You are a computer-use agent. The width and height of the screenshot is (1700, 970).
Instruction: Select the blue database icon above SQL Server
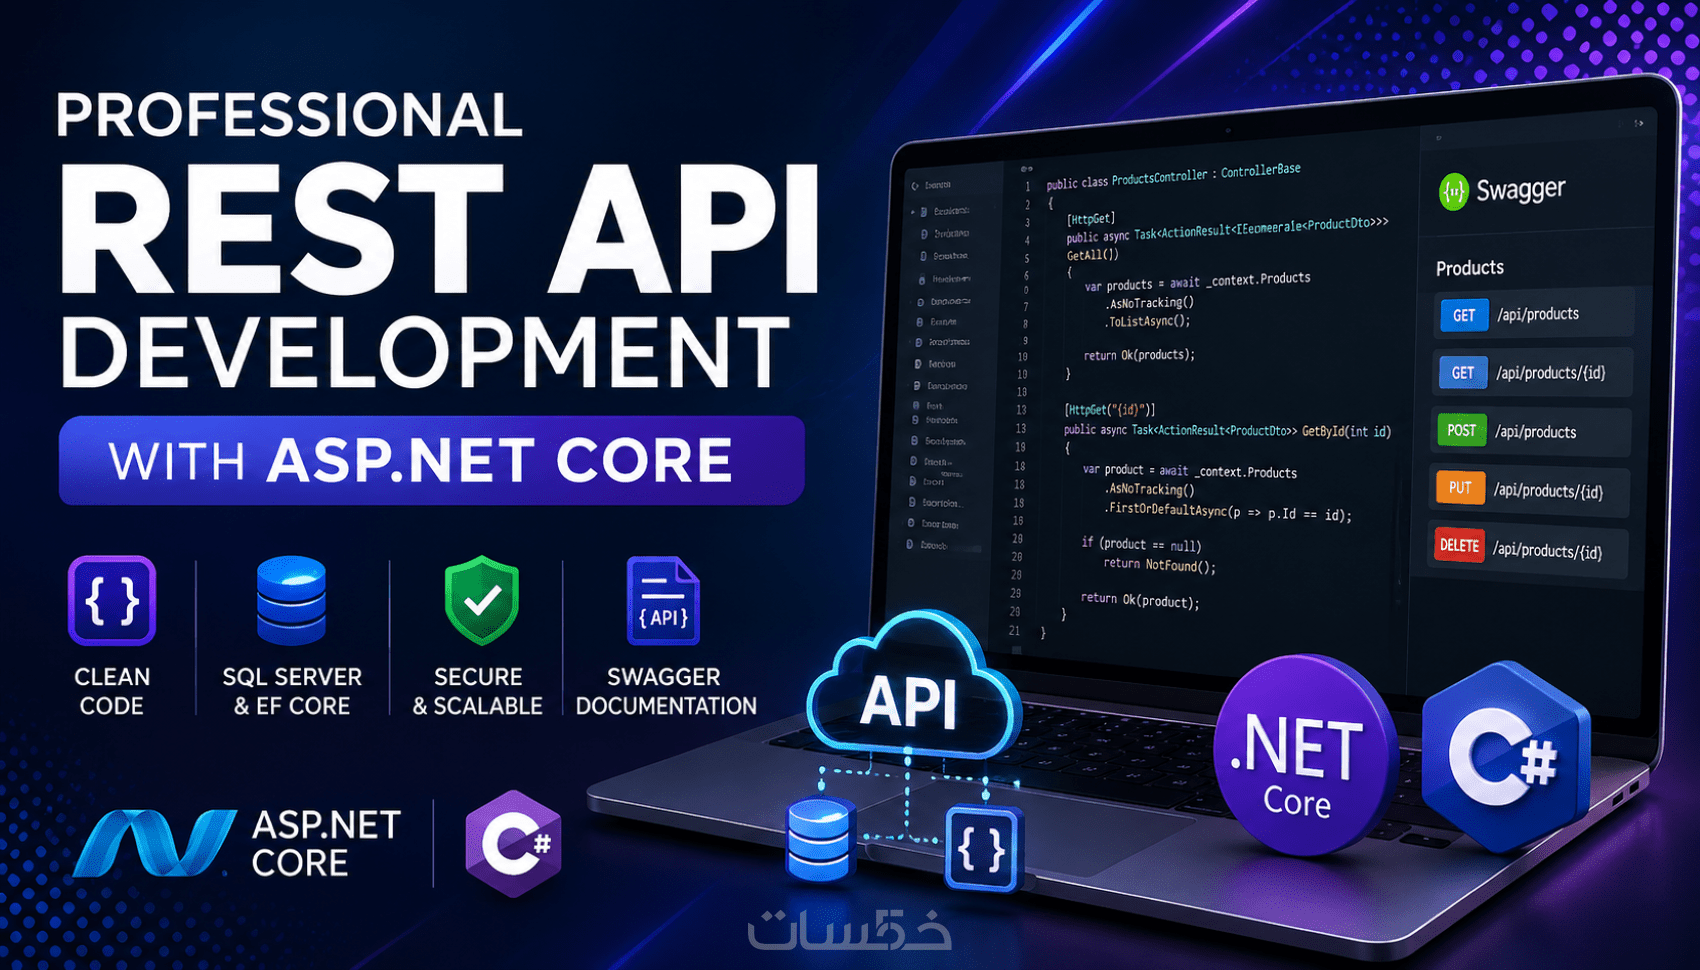[291, 600]
